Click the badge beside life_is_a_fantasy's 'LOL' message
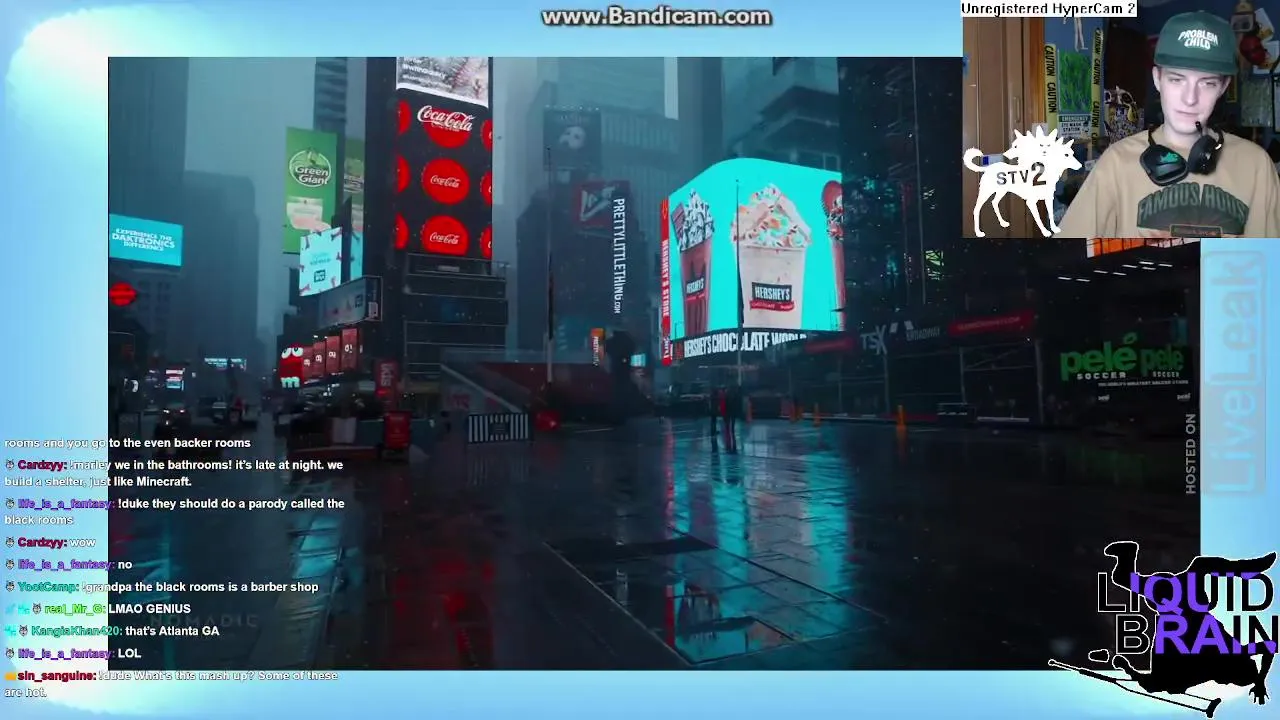This screenshot has height=720, width=1280. [x=10, y=654]
